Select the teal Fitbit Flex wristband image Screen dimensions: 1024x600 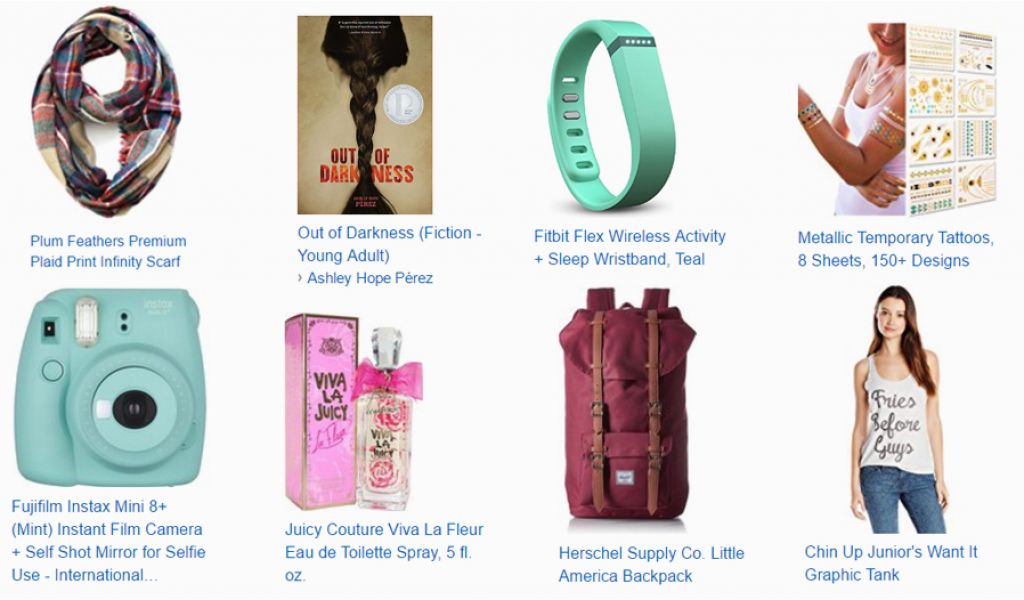[612, 116]
